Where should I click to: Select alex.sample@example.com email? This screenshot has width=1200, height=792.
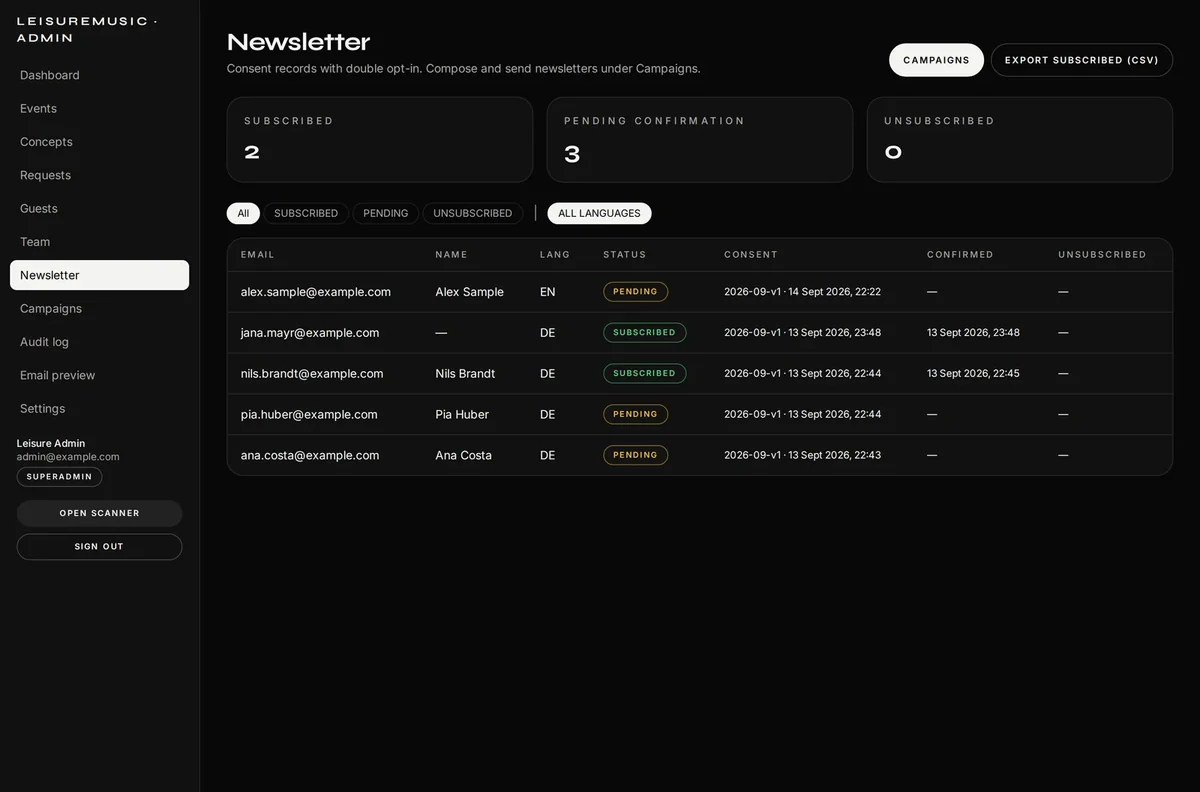pyautogui.click(x=316, y=292)
